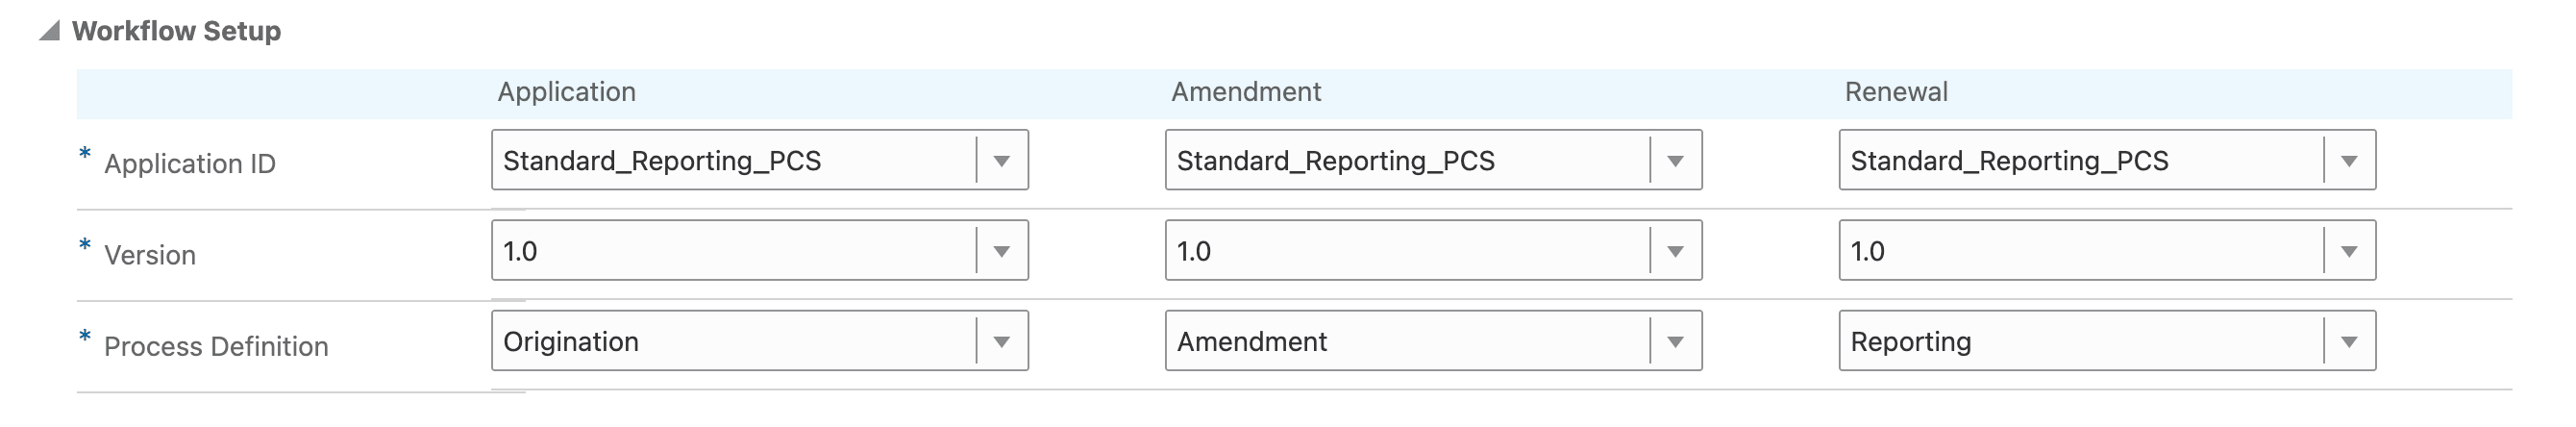
Task: Click arrow beside Amendment process definition
Action: (1675, 342)
